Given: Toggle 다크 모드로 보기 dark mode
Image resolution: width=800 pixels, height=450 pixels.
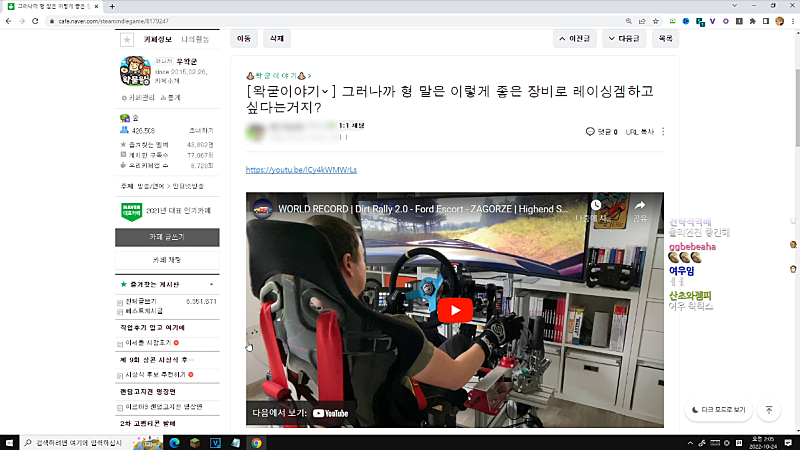Looking at the screenshot, I should (x=718, y=410).
